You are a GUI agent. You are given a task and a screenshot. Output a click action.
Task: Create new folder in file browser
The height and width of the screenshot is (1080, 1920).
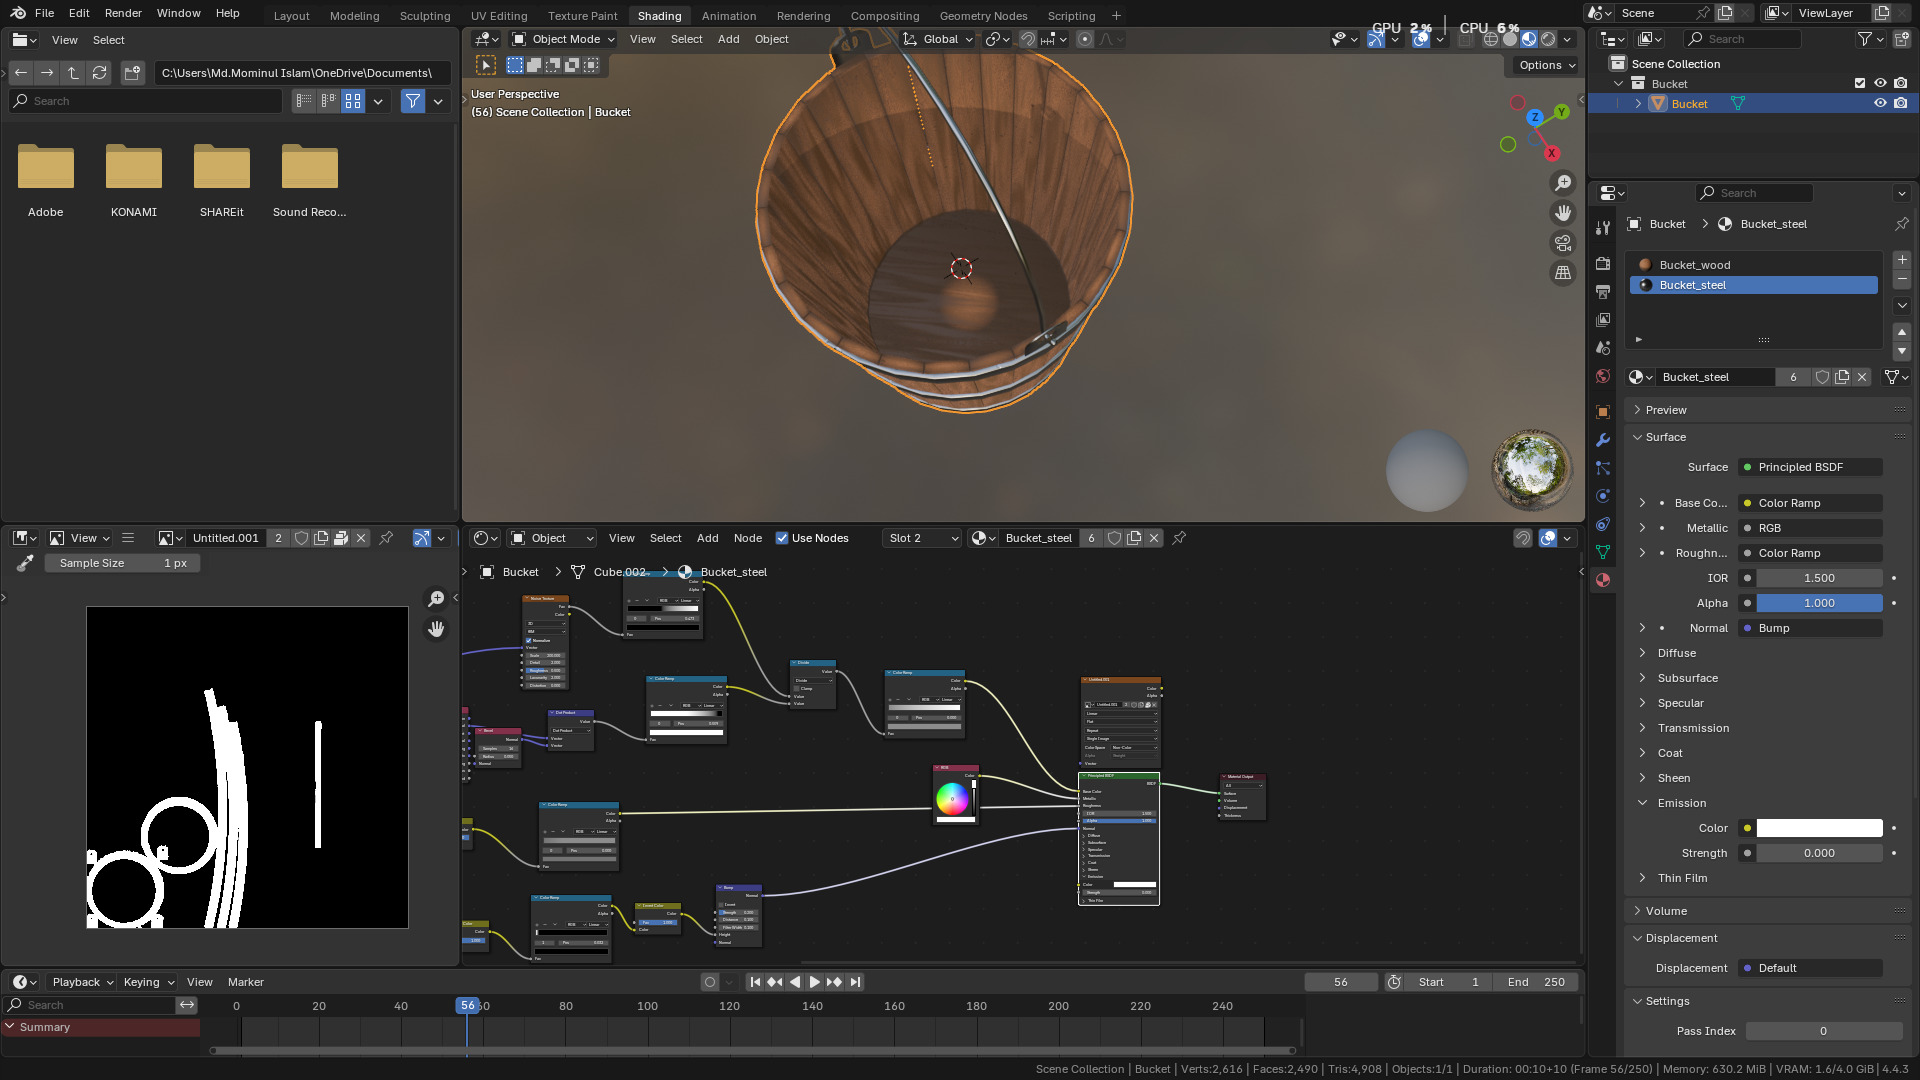[132, 73]
